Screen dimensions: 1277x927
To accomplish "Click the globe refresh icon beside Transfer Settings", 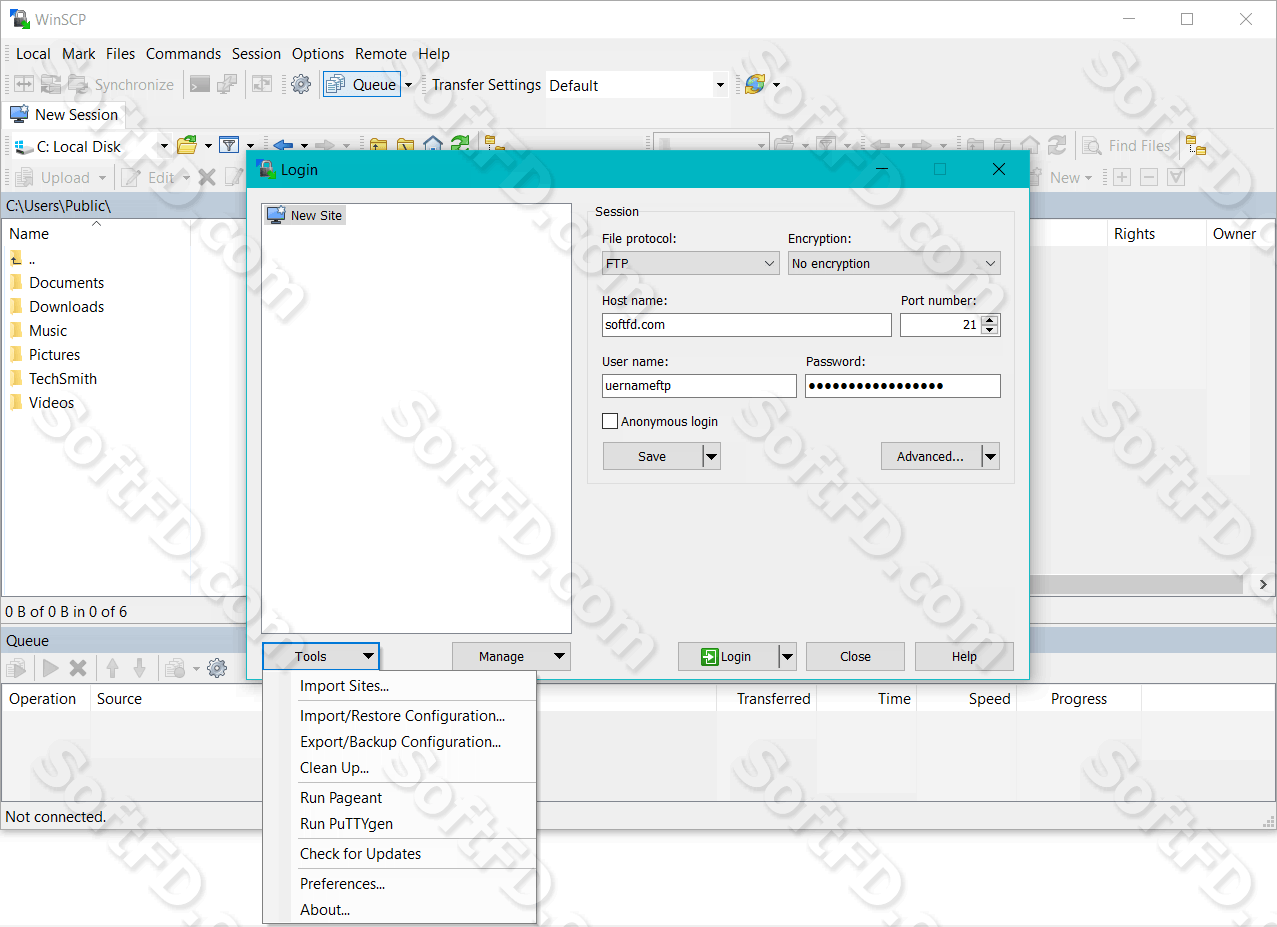I will click(755, 85).
